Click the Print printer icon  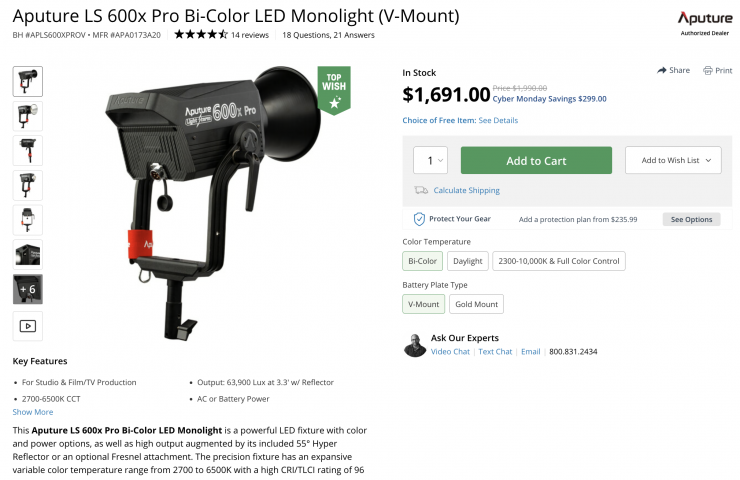708,71
